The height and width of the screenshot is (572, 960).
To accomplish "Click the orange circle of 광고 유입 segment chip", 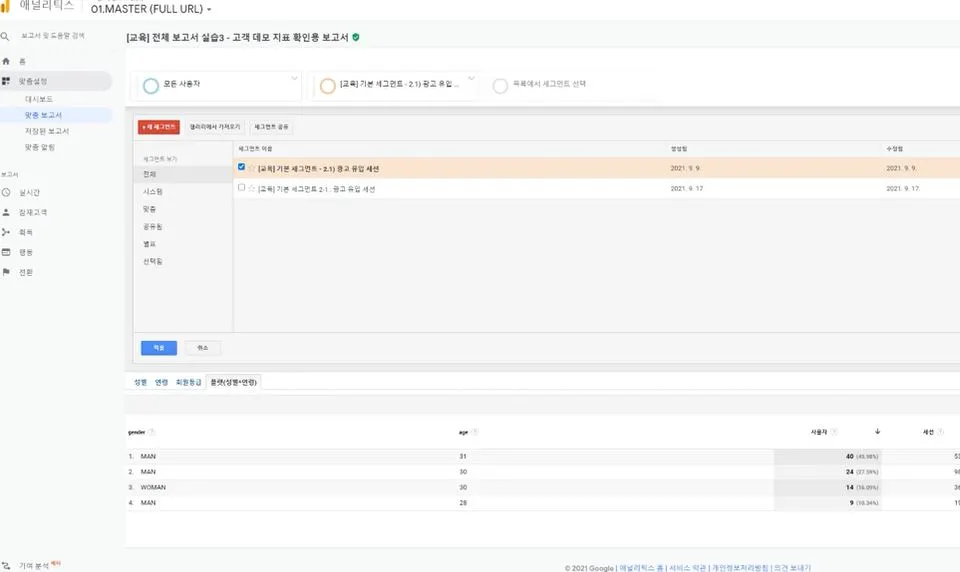I will point(328,86).
